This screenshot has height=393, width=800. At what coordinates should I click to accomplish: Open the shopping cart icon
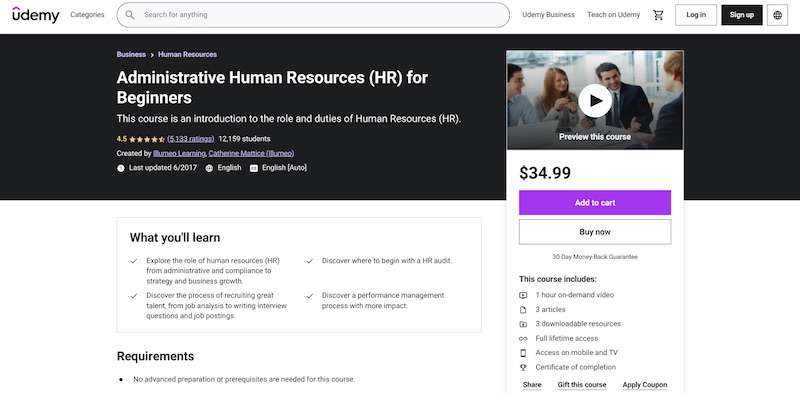tap(658, 15)
